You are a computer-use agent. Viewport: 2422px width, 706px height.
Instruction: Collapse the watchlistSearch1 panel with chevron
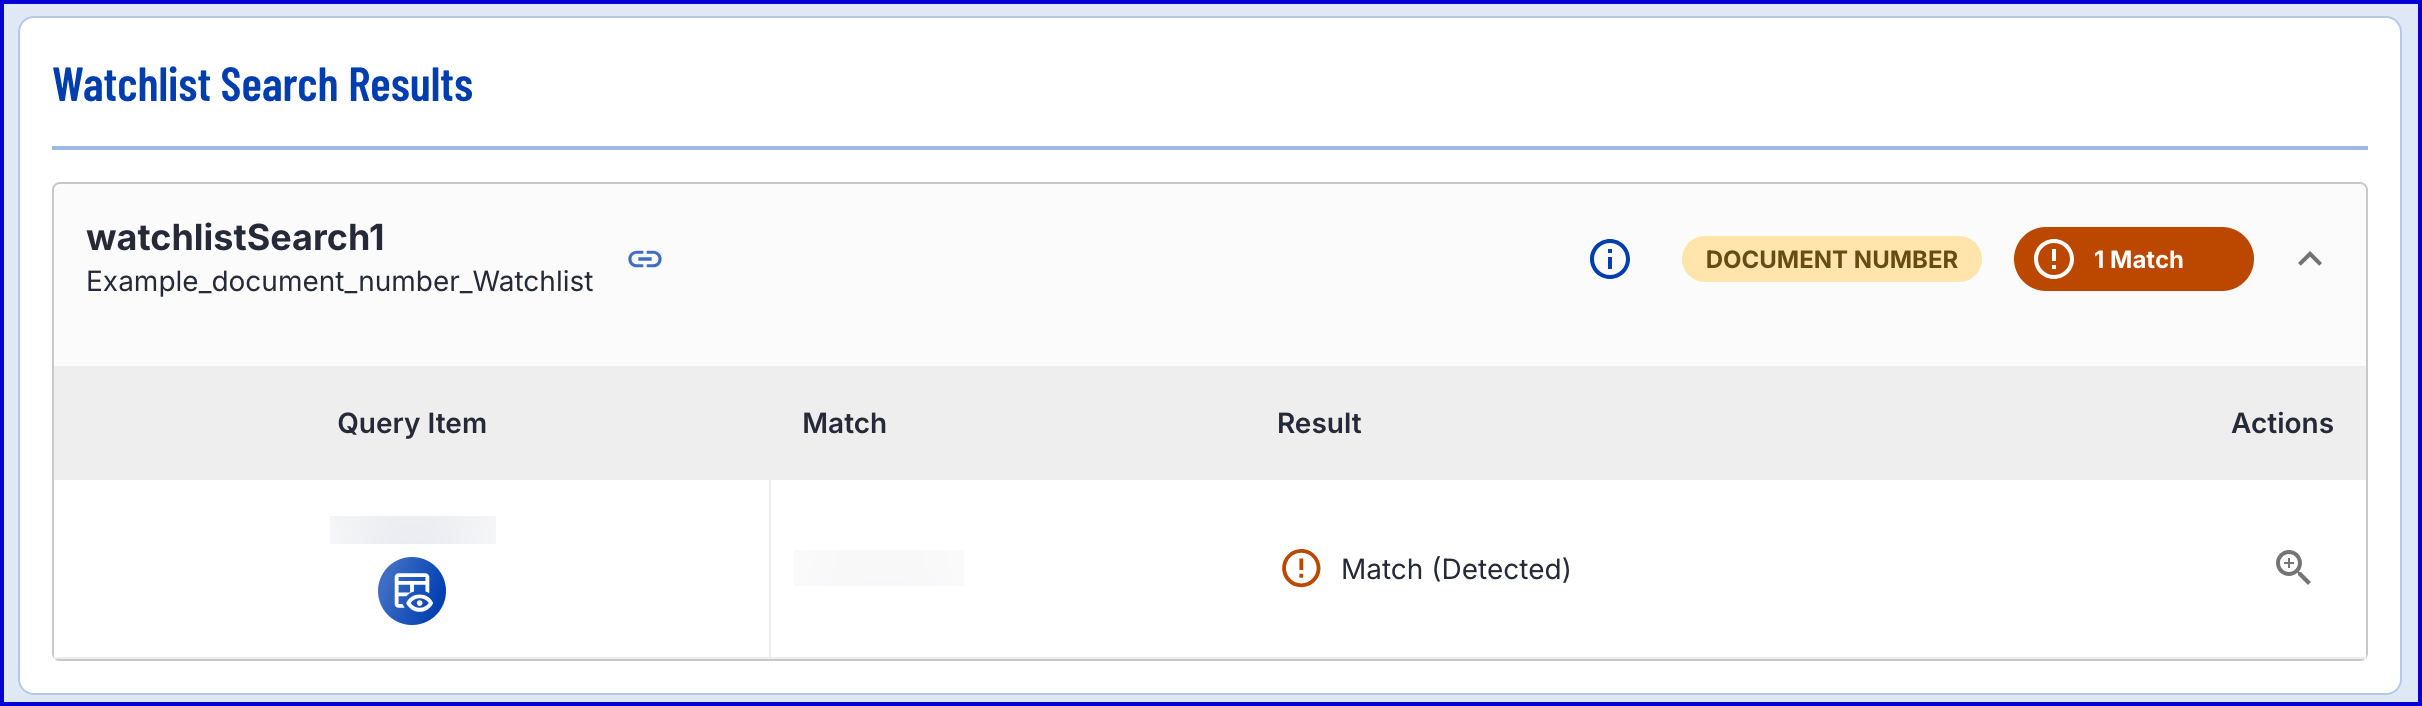click(x=2310, y=259)
